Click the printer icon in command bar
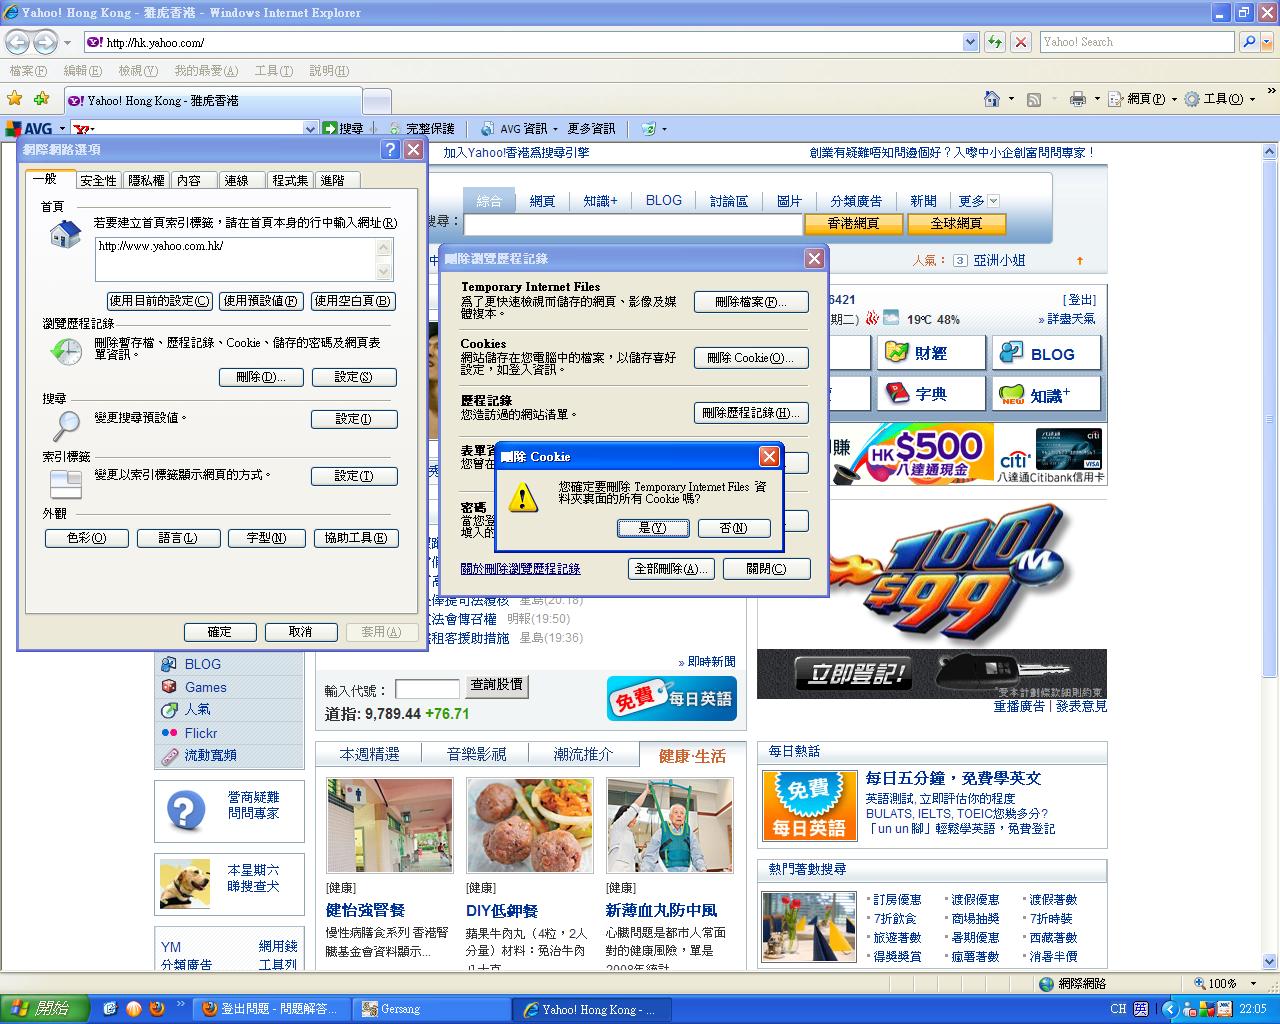The height and width of the screenshot is (1024, 1280). pyautogui.click(x=1077, y=99)
